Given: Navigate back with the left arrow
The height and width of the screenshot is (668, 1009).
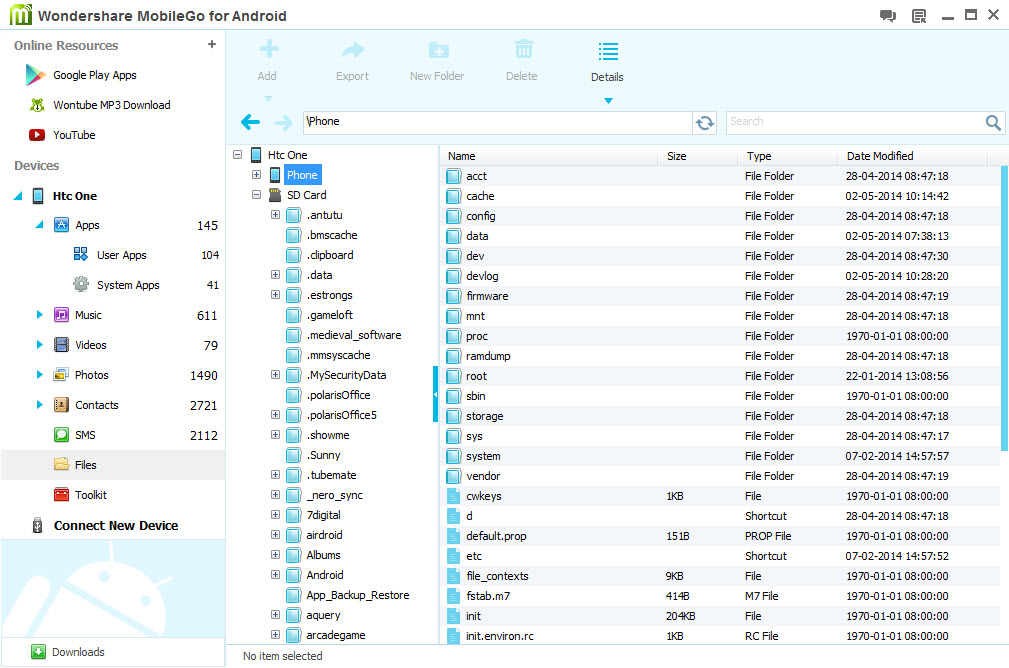Looking at the screenshot, I should coord(250,122).
